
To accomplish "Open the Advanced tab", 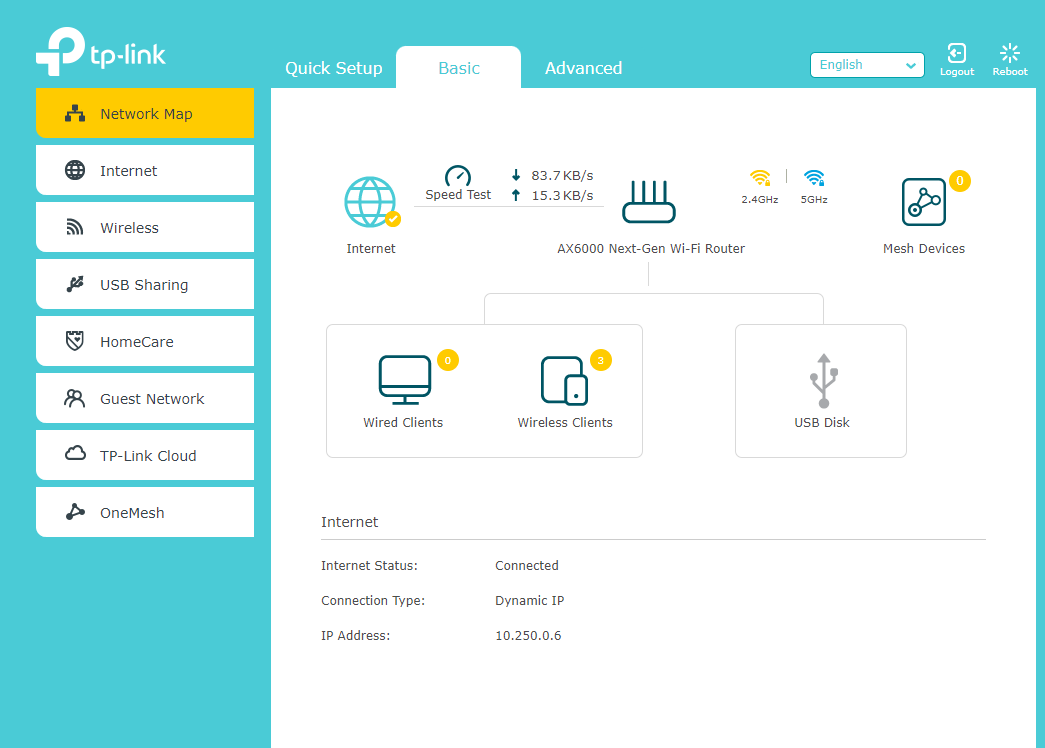I will click(x=583, y=68).
